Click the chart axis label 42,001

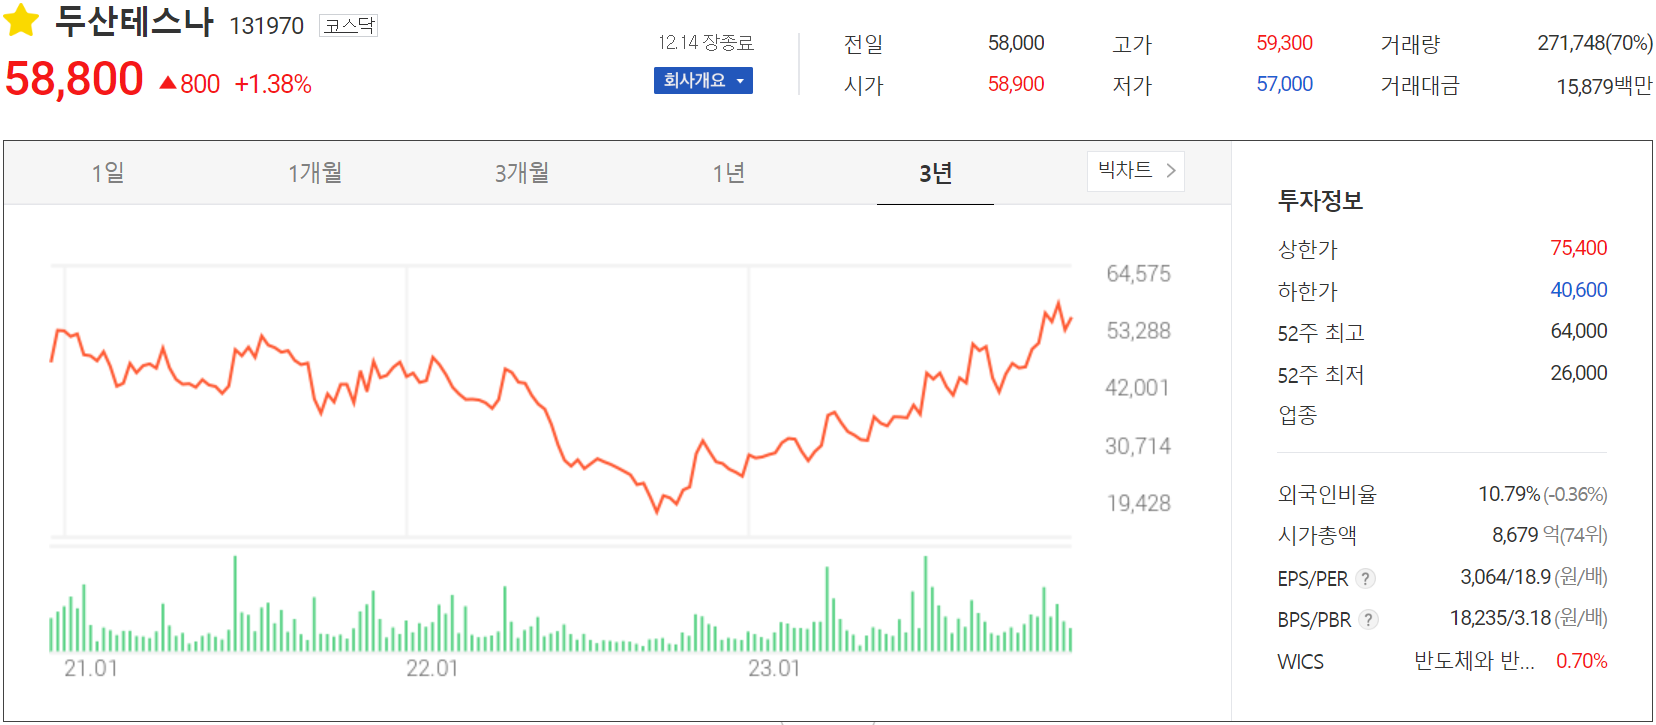[x=1138, y=388]
